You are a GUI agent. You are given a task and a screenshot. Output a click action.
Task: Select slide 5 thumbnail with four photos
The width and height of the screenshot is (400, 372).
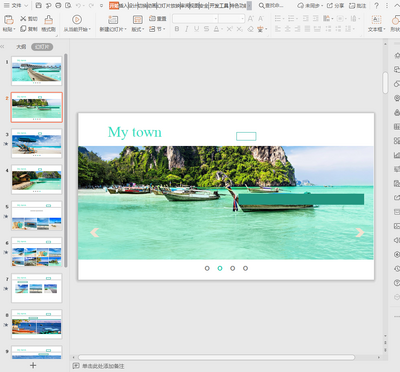pyautogui.click(x=37, y=216)
